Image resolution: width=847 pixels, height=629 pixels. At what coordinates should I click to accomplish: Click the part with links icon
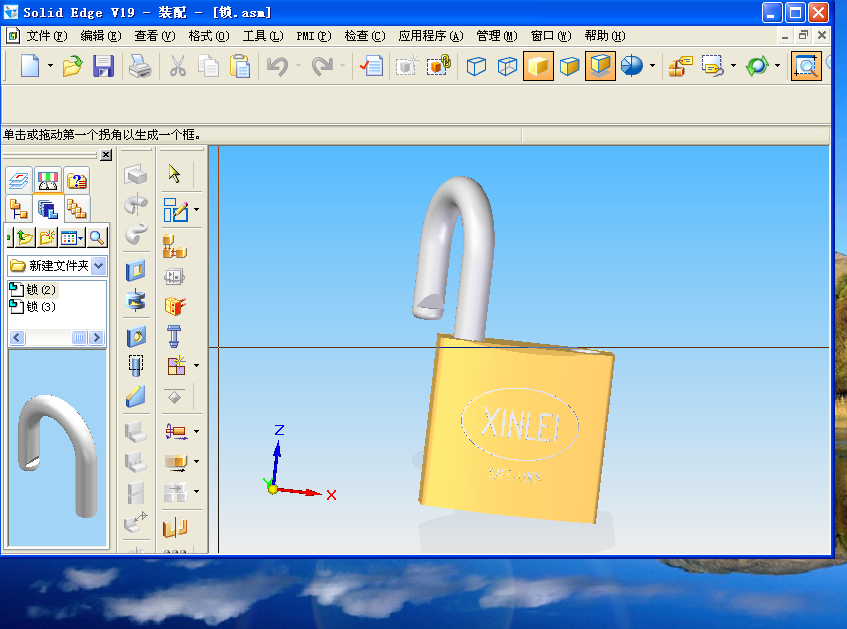coord(439,66)
